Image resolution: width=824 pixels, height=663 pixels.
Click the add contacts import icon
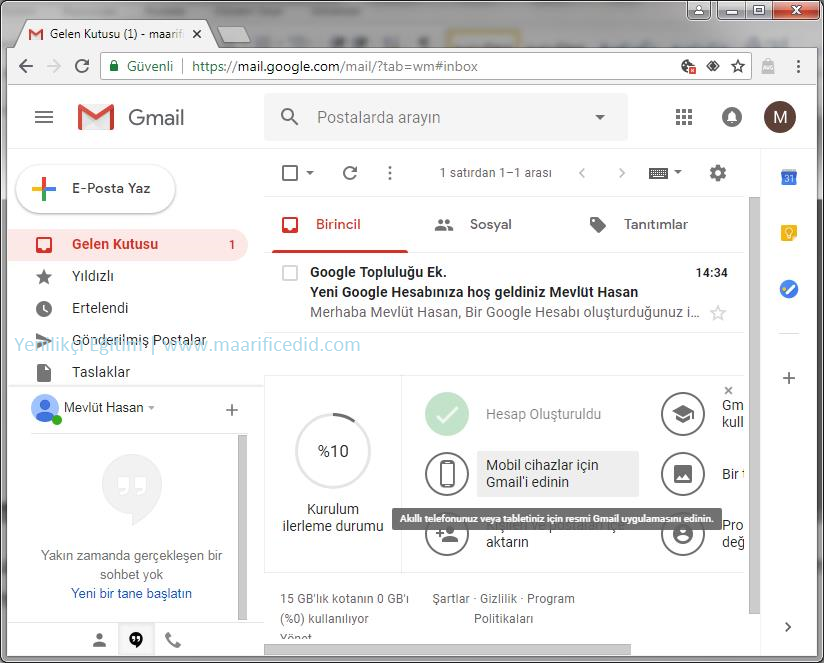pos(447,535)
